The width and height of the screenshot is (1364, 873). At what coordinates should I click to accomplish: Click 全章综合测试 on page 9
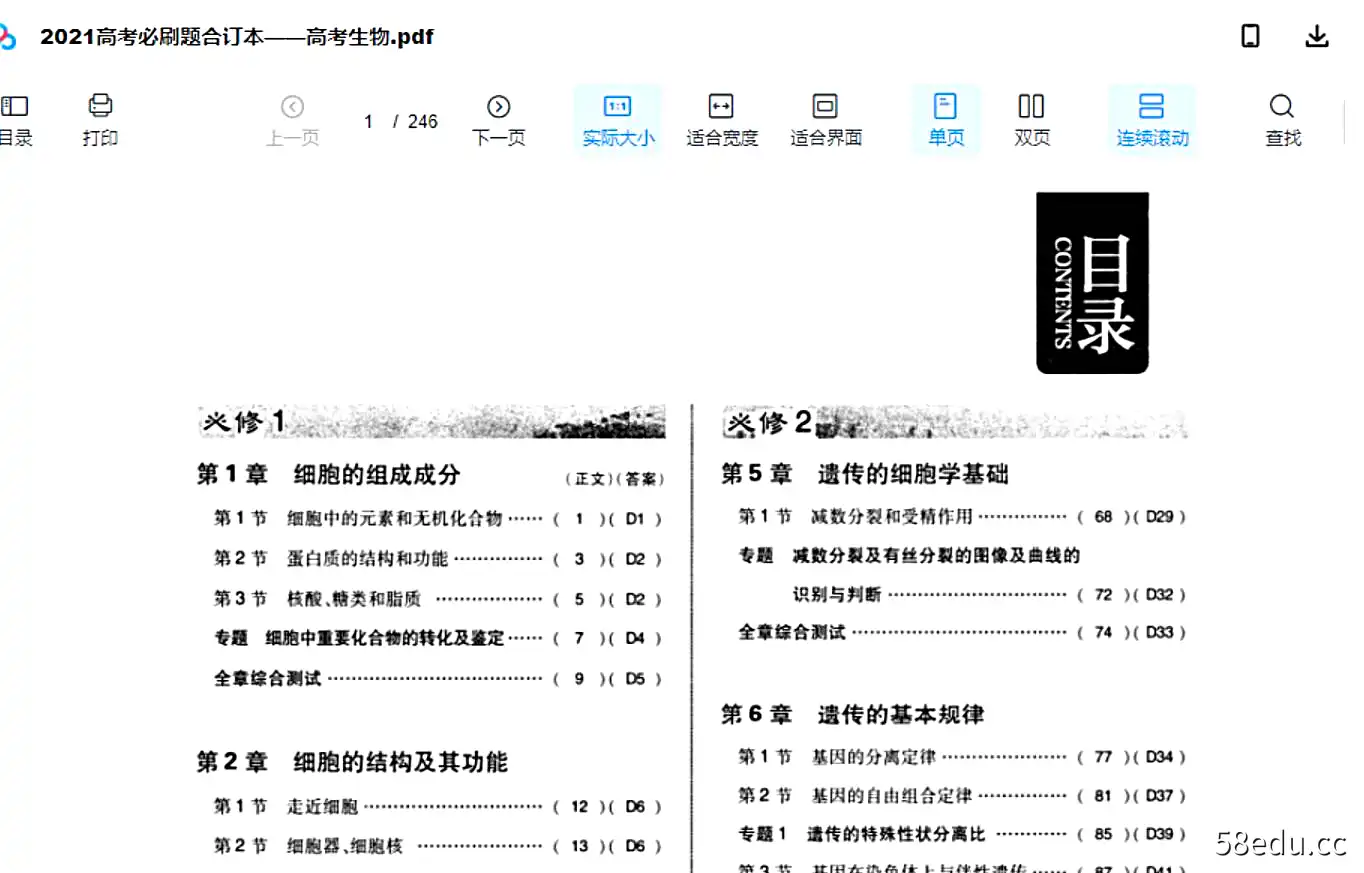pos(268,679)
